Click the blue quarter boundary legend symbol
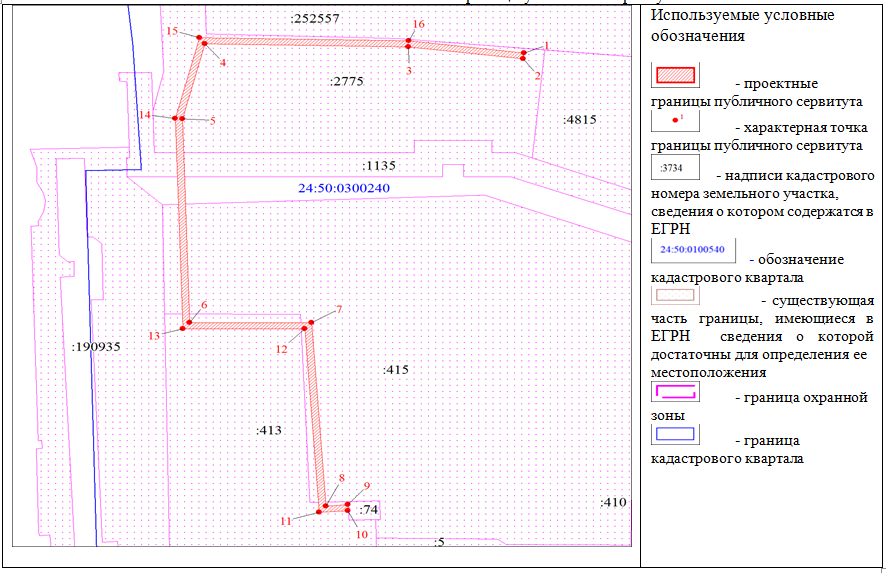This screenshot has height=573, width=886. click(x=675, y=434)
